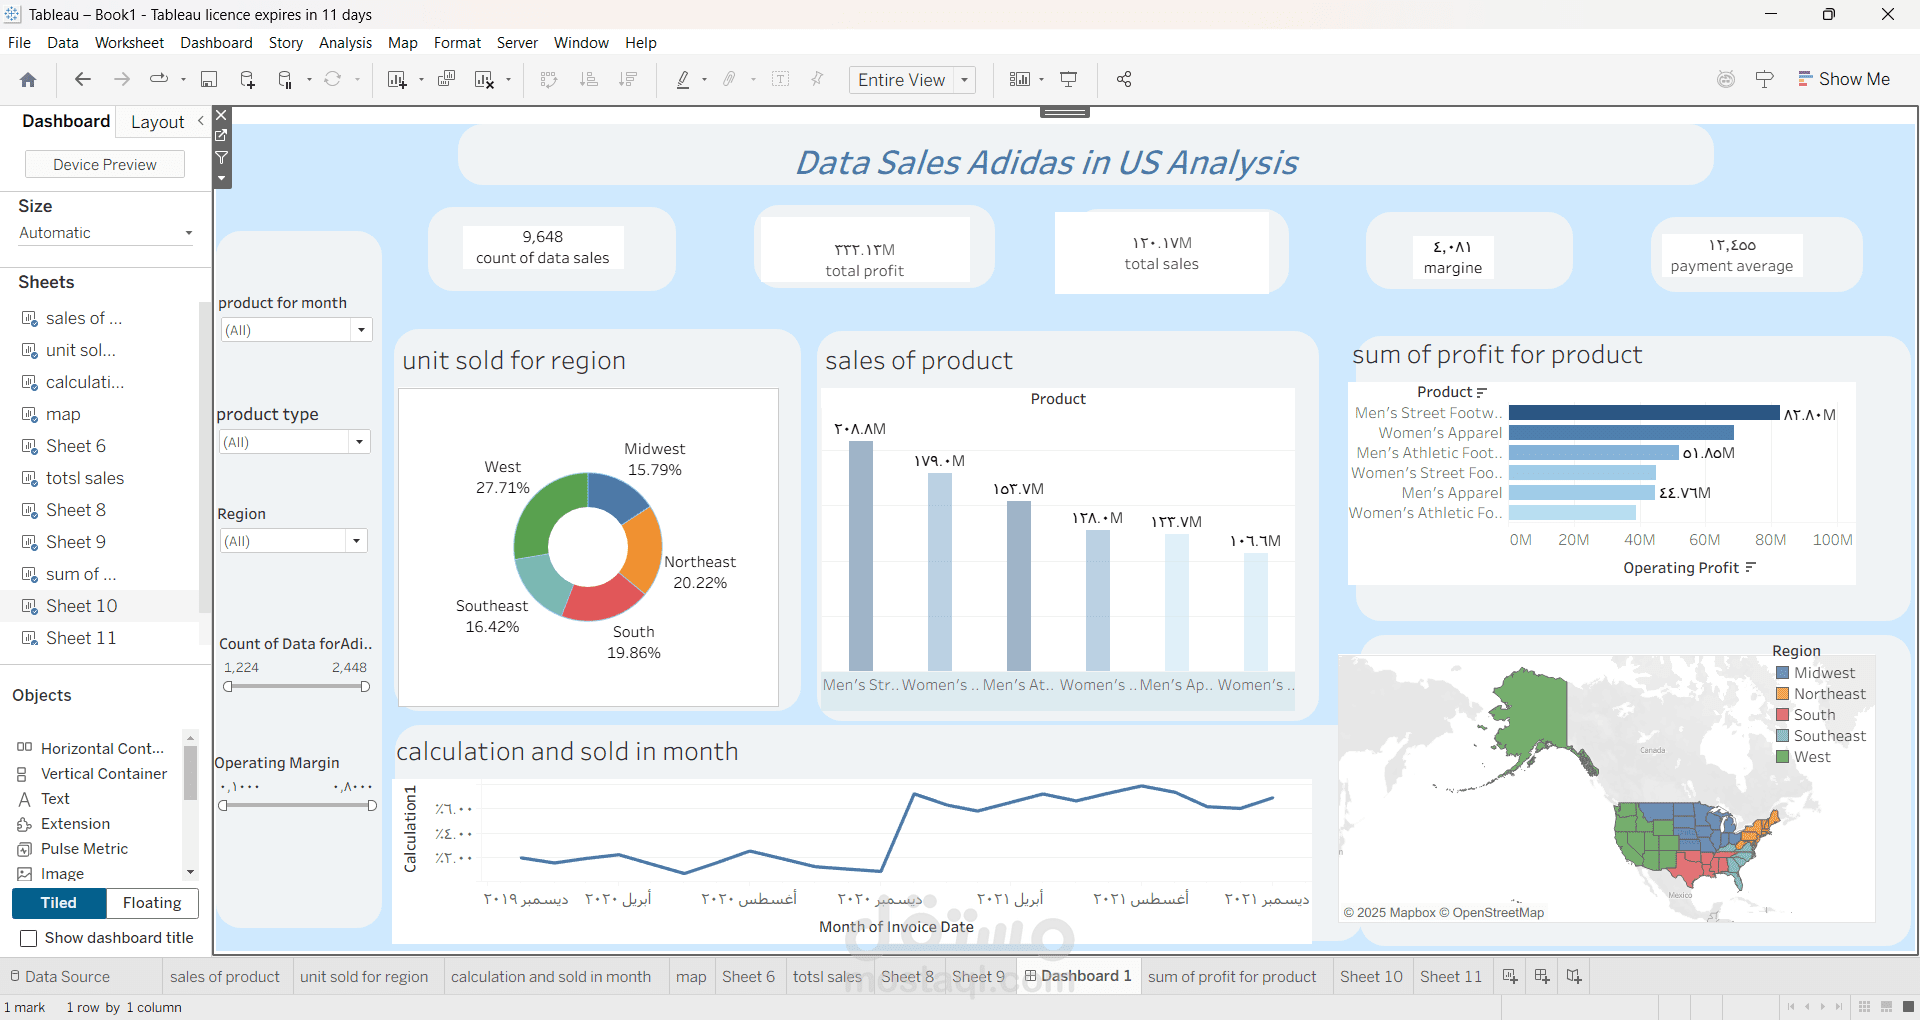Screen dimensions: 1920x1020
Task: Expand the product for month filter dropdown
Action: point(361,330)
